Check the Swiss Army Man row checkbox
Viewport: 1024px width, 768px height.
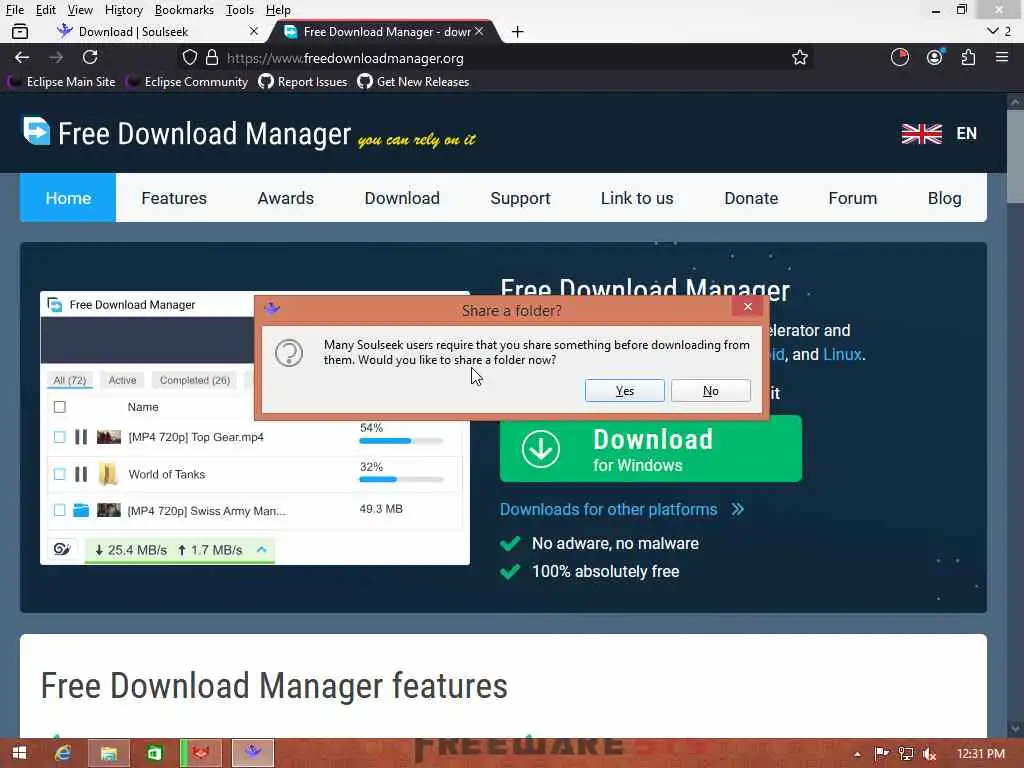pos(59,510)
